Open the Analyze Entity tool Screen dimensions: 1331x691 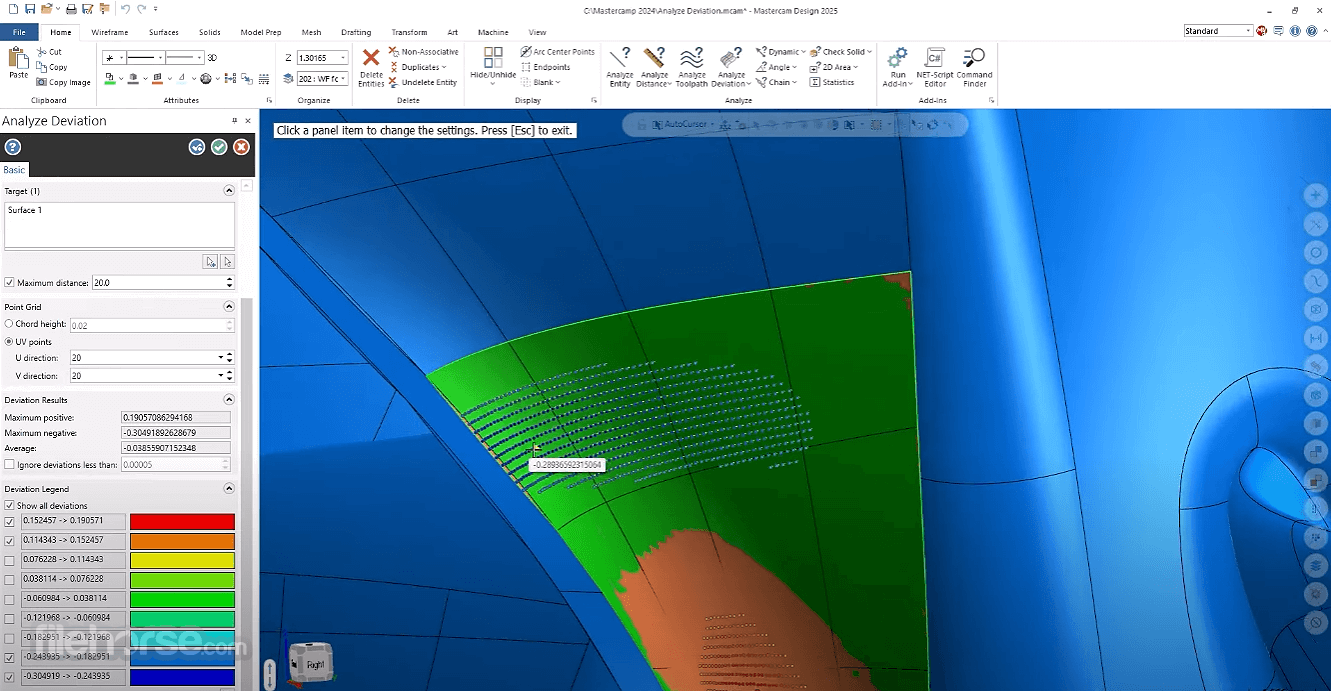point(620,67)
